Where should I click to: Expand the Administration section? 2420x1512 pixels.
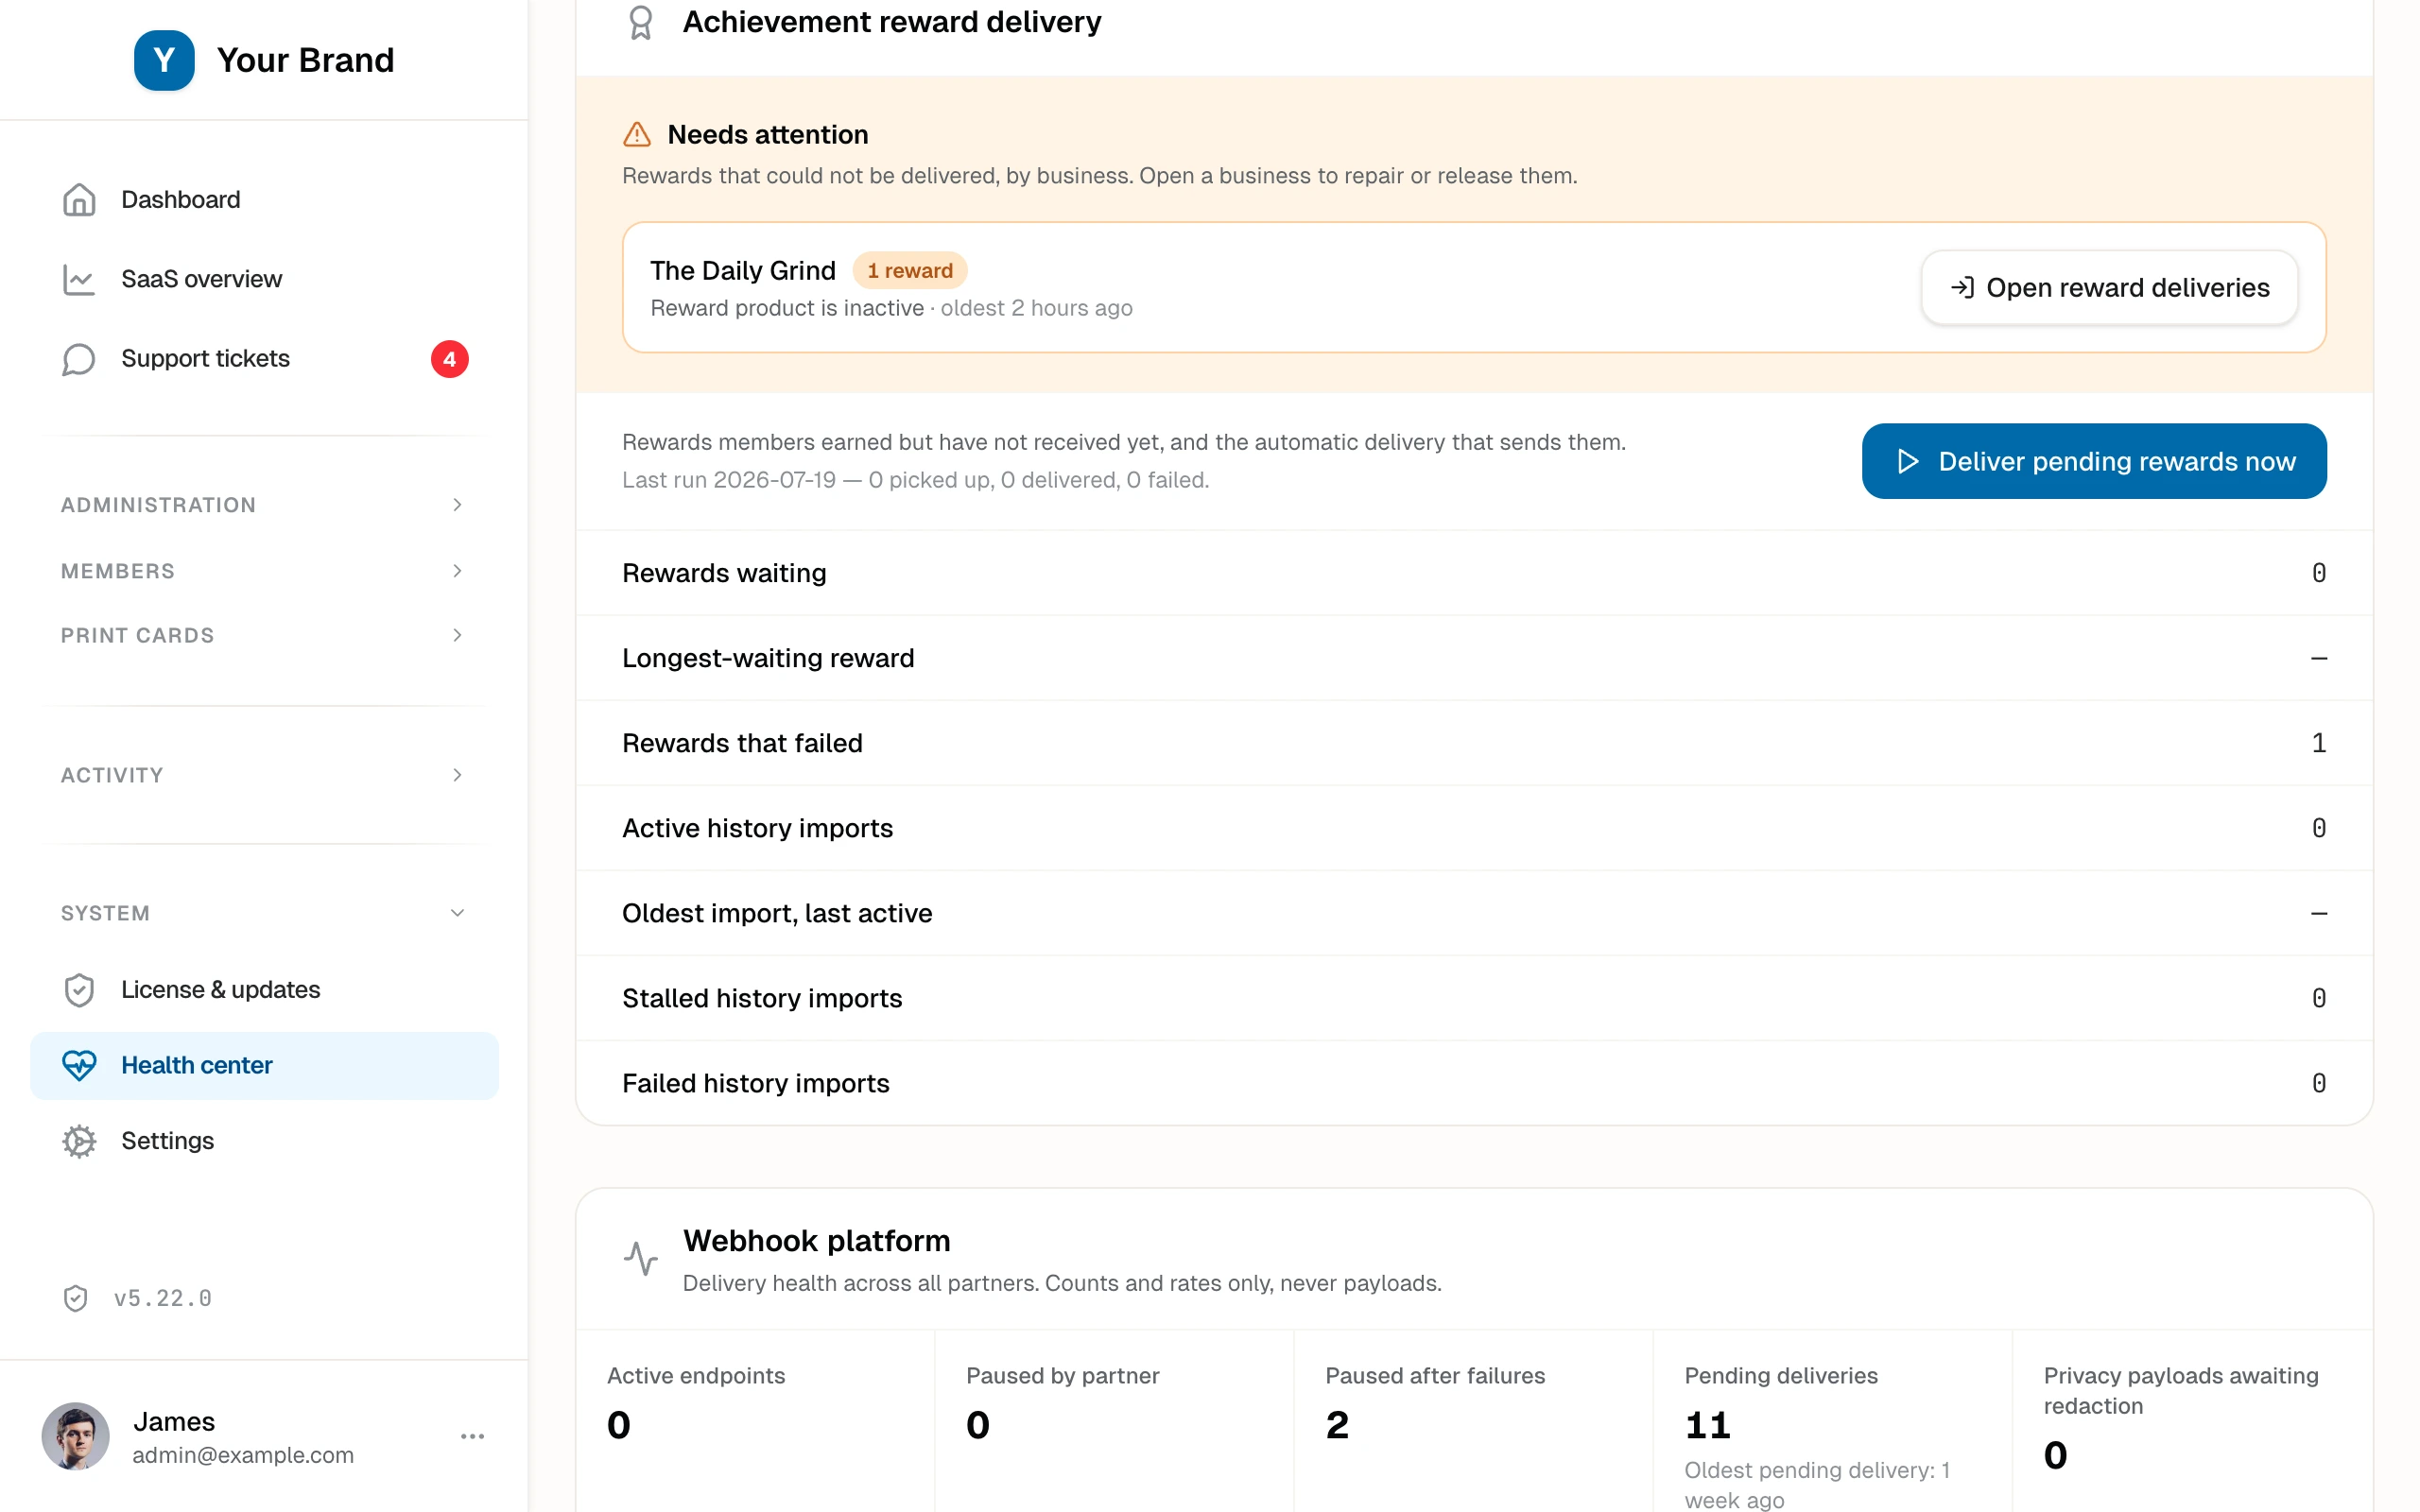[x=264, y=505]
